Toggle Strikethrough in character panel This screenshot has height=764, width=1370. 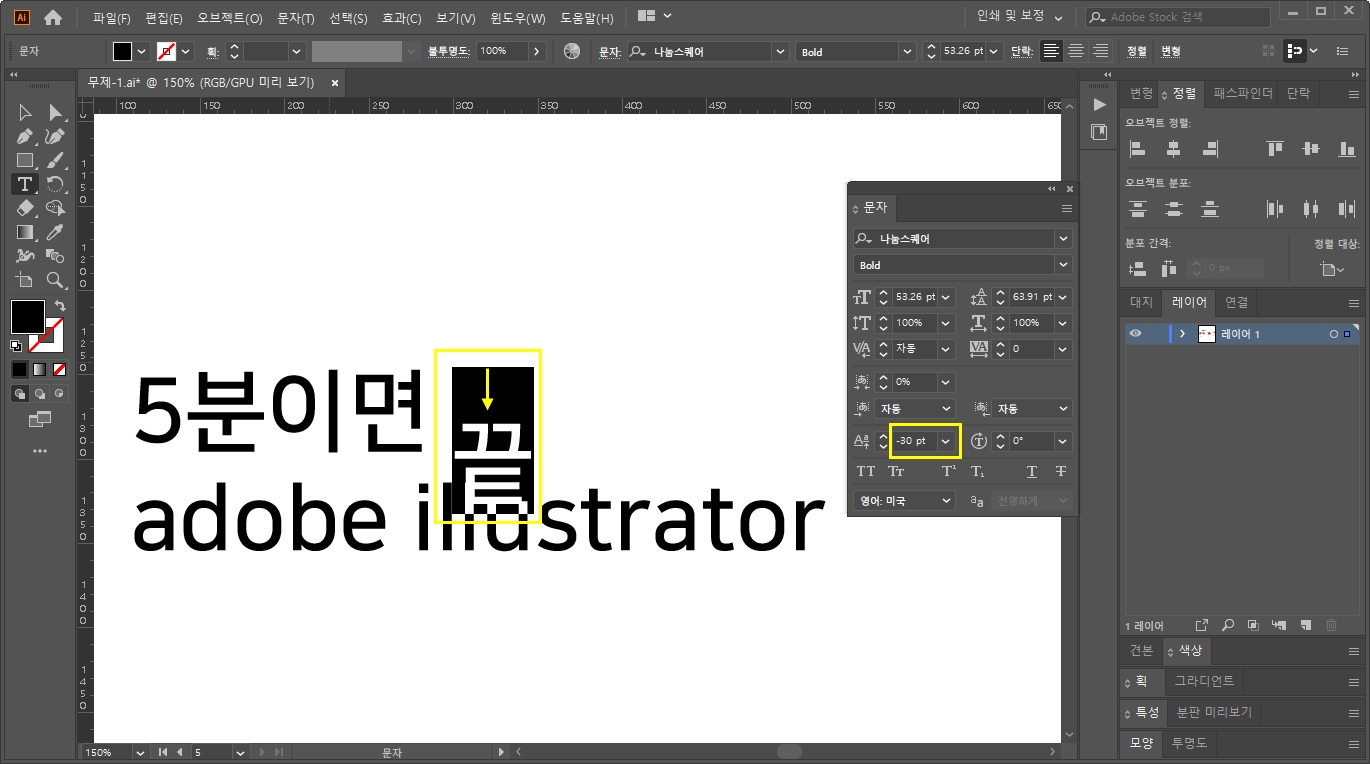[x=1060, y=471]
